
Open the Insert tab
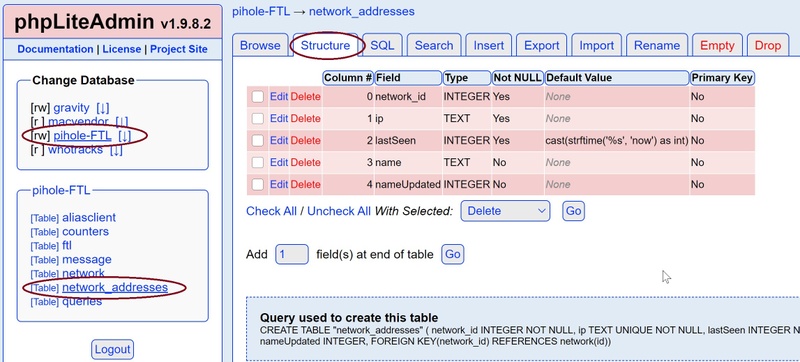[489, 45]
